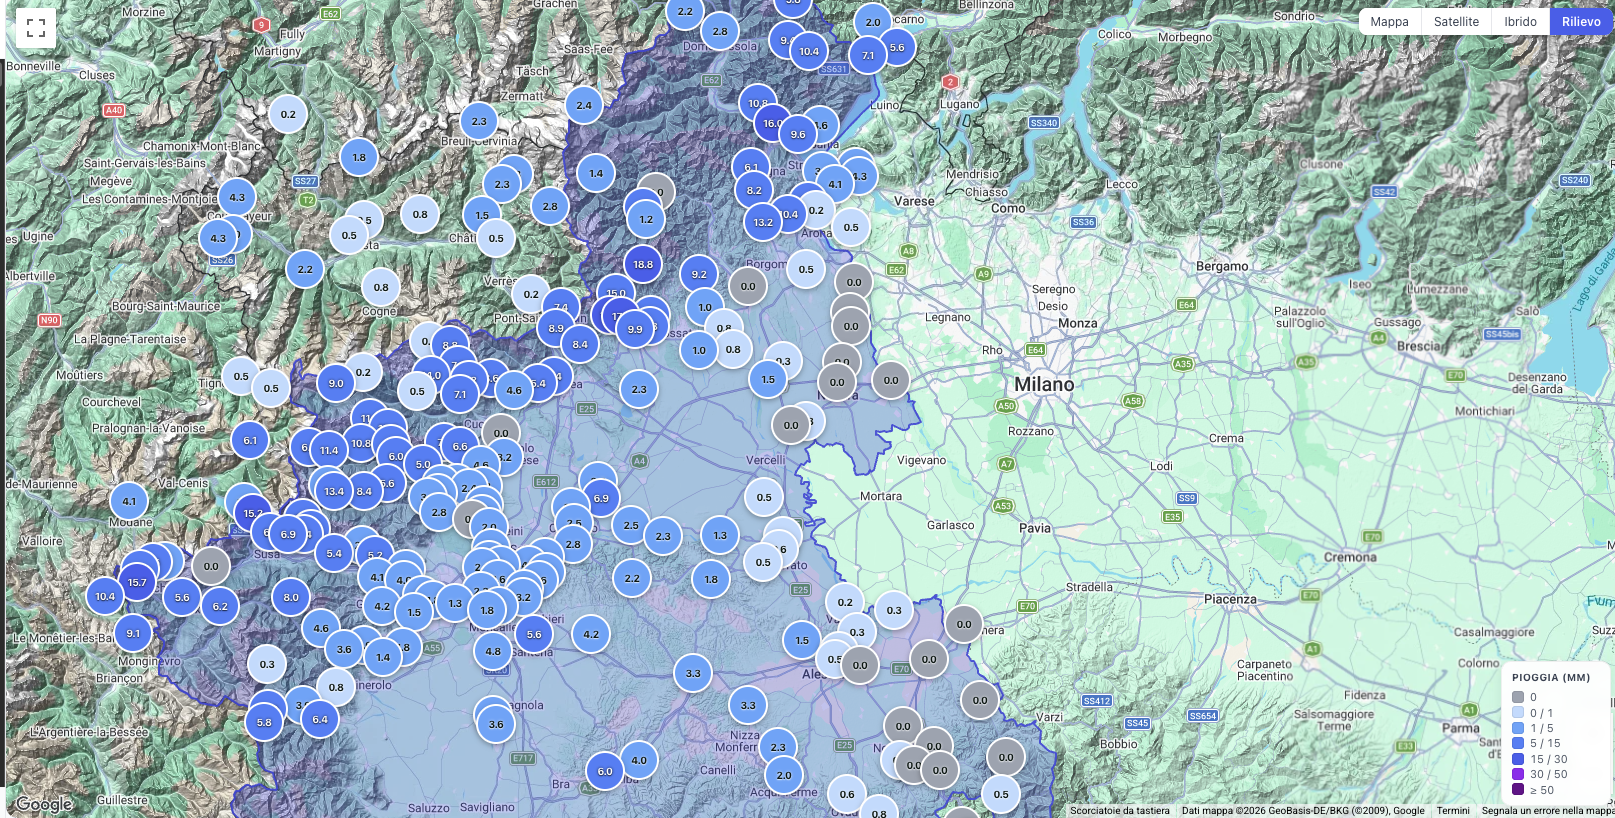1615x818 pixels.
Task: Open the 8.0 rain marker
Action: [291, 598]
